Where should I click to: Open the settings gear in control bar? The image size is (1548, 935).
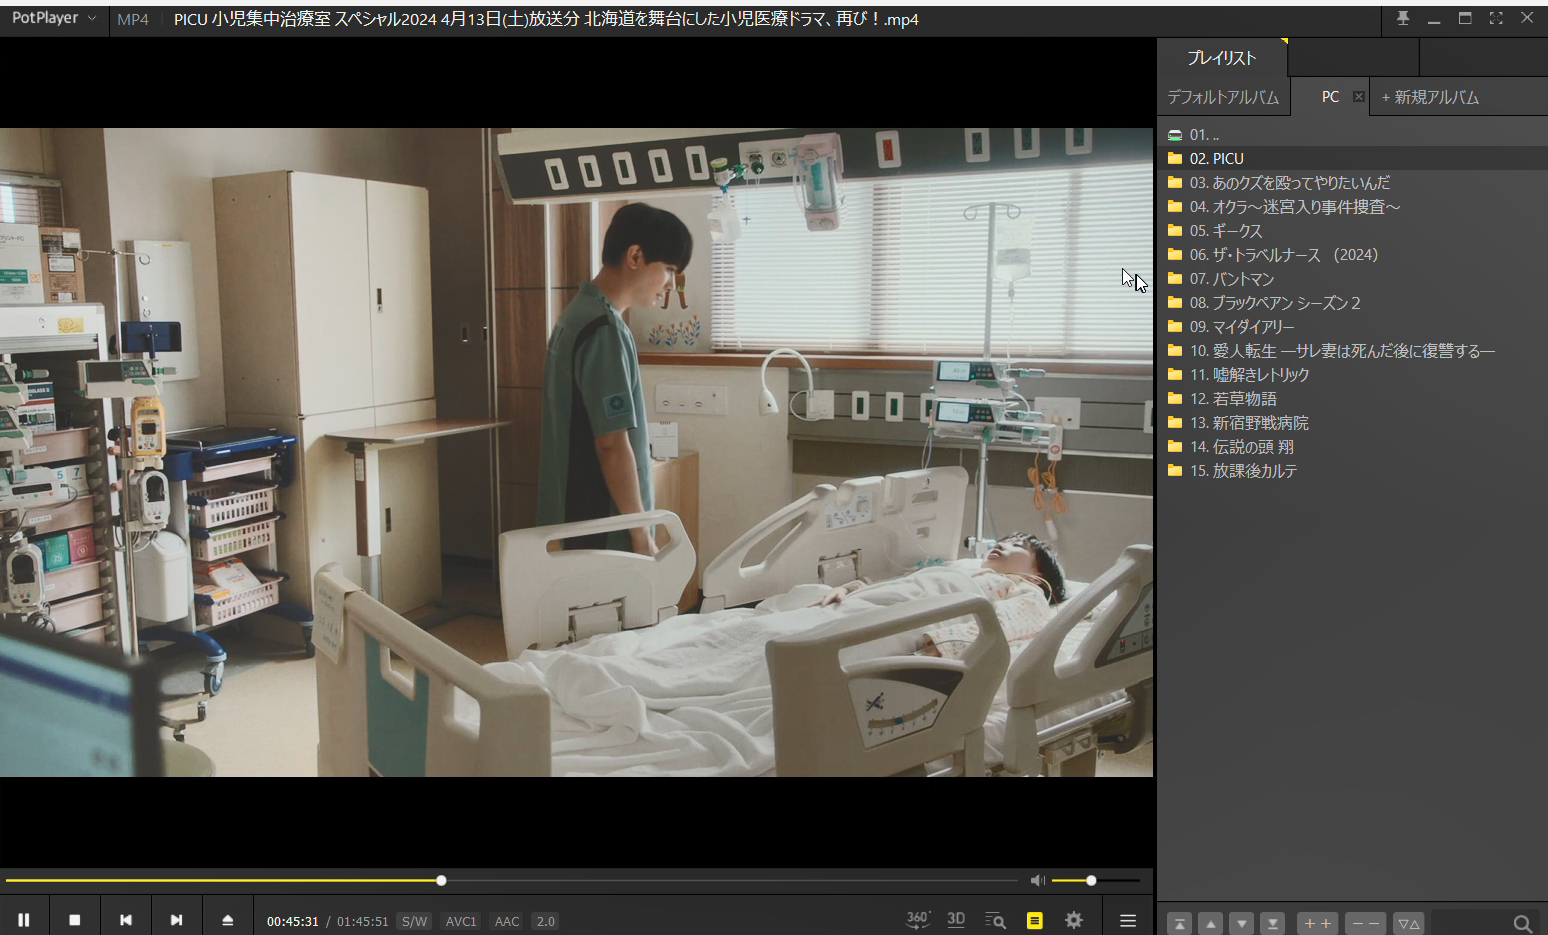[x=1074, y=920]
